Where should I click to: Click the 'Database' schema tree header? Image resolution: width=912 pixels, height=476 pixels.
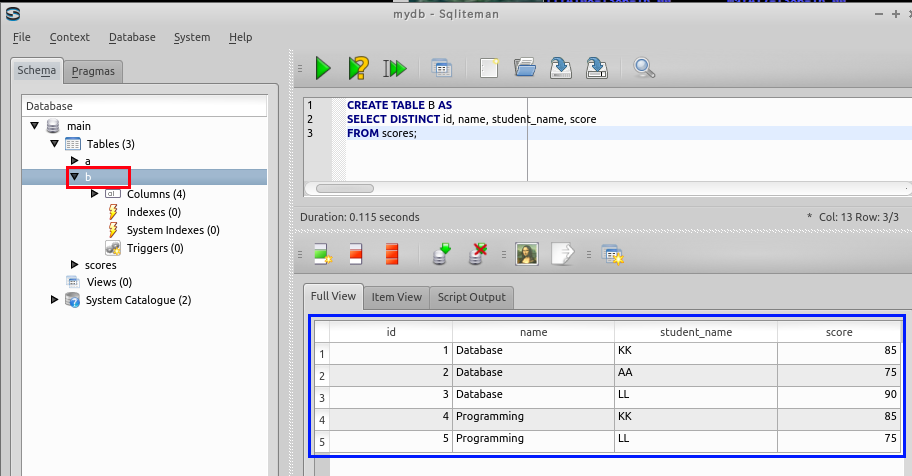pos(144,106)
